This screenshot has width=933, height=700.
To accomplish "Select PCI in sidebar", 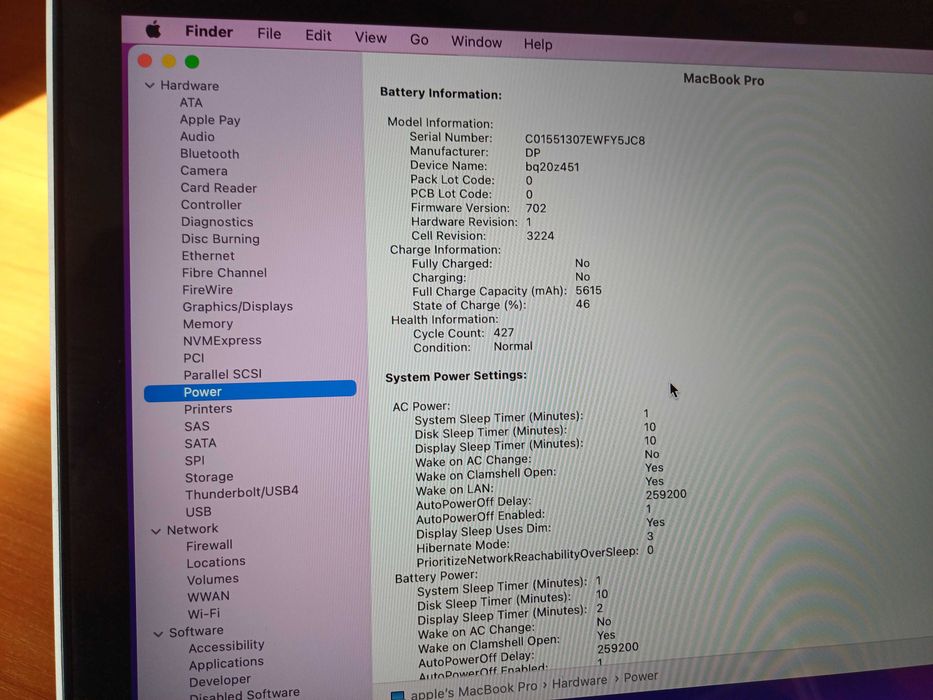I will click(x=193, y=358).
